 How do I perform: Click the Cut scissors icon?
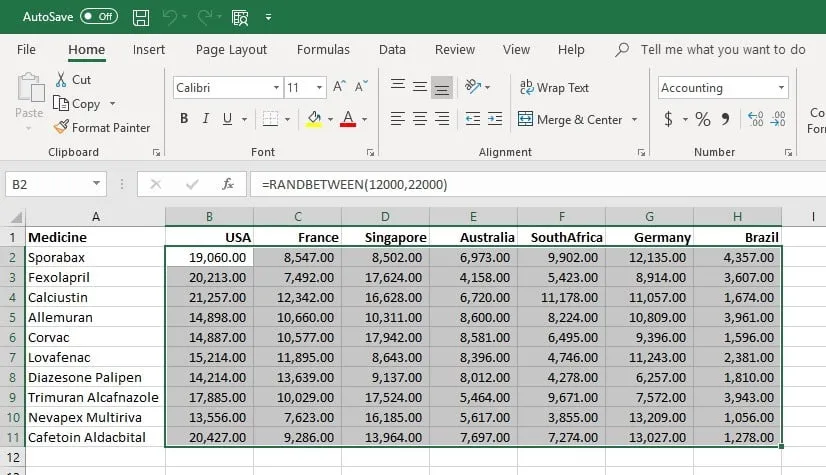tap(60, 79)
